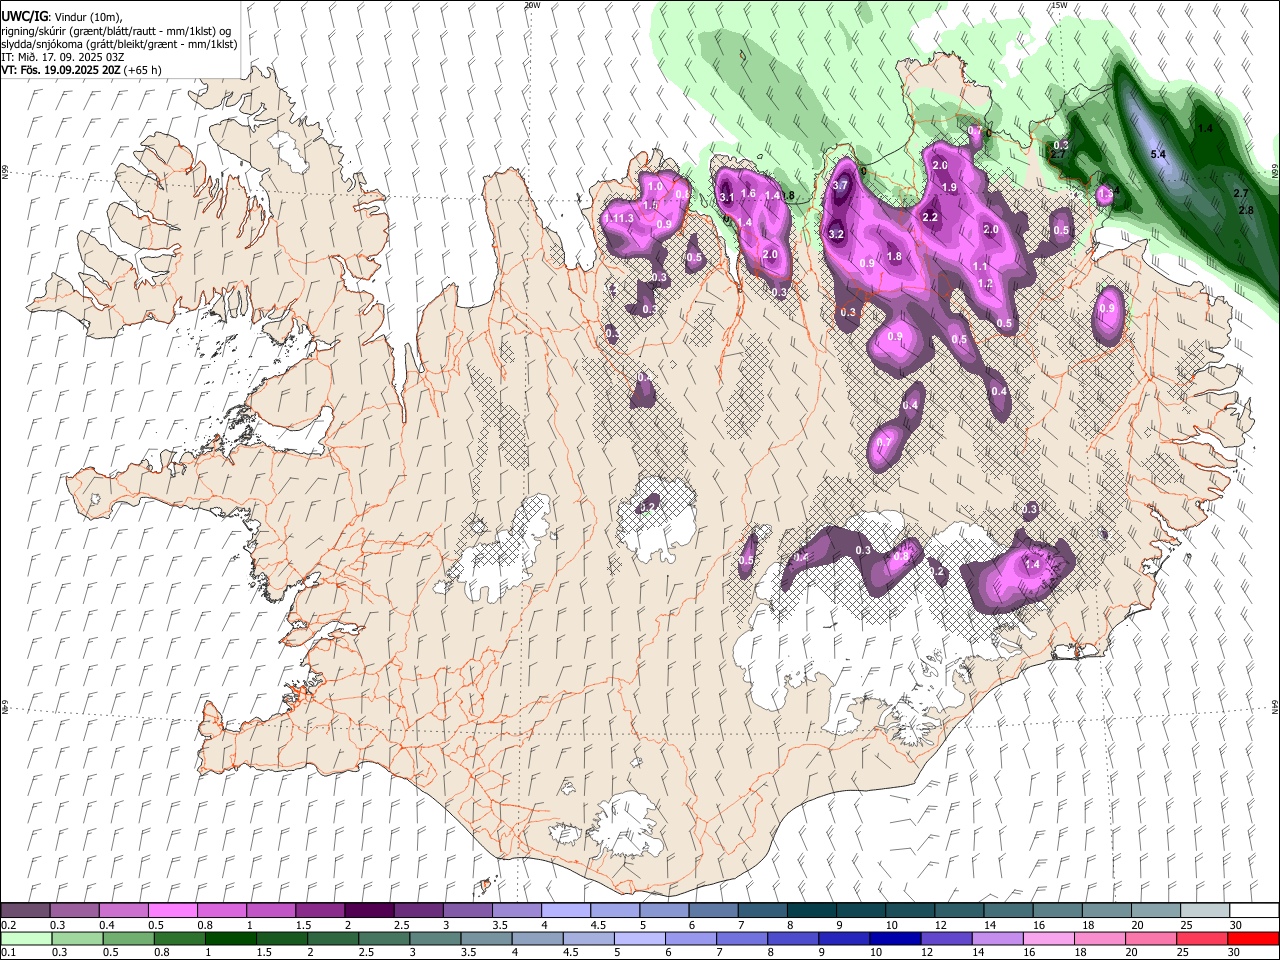Click the 3.1 snowfall value on the map
Image resolution: width=1280 pixels, height=960 pixels.
click(x=727, y=198)
